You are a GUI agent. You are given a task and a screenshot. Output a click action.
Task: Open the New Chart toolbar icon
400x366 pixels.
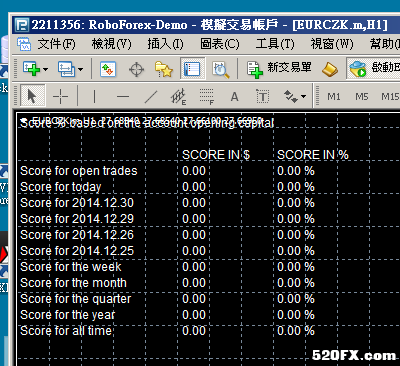coord(31,69)
